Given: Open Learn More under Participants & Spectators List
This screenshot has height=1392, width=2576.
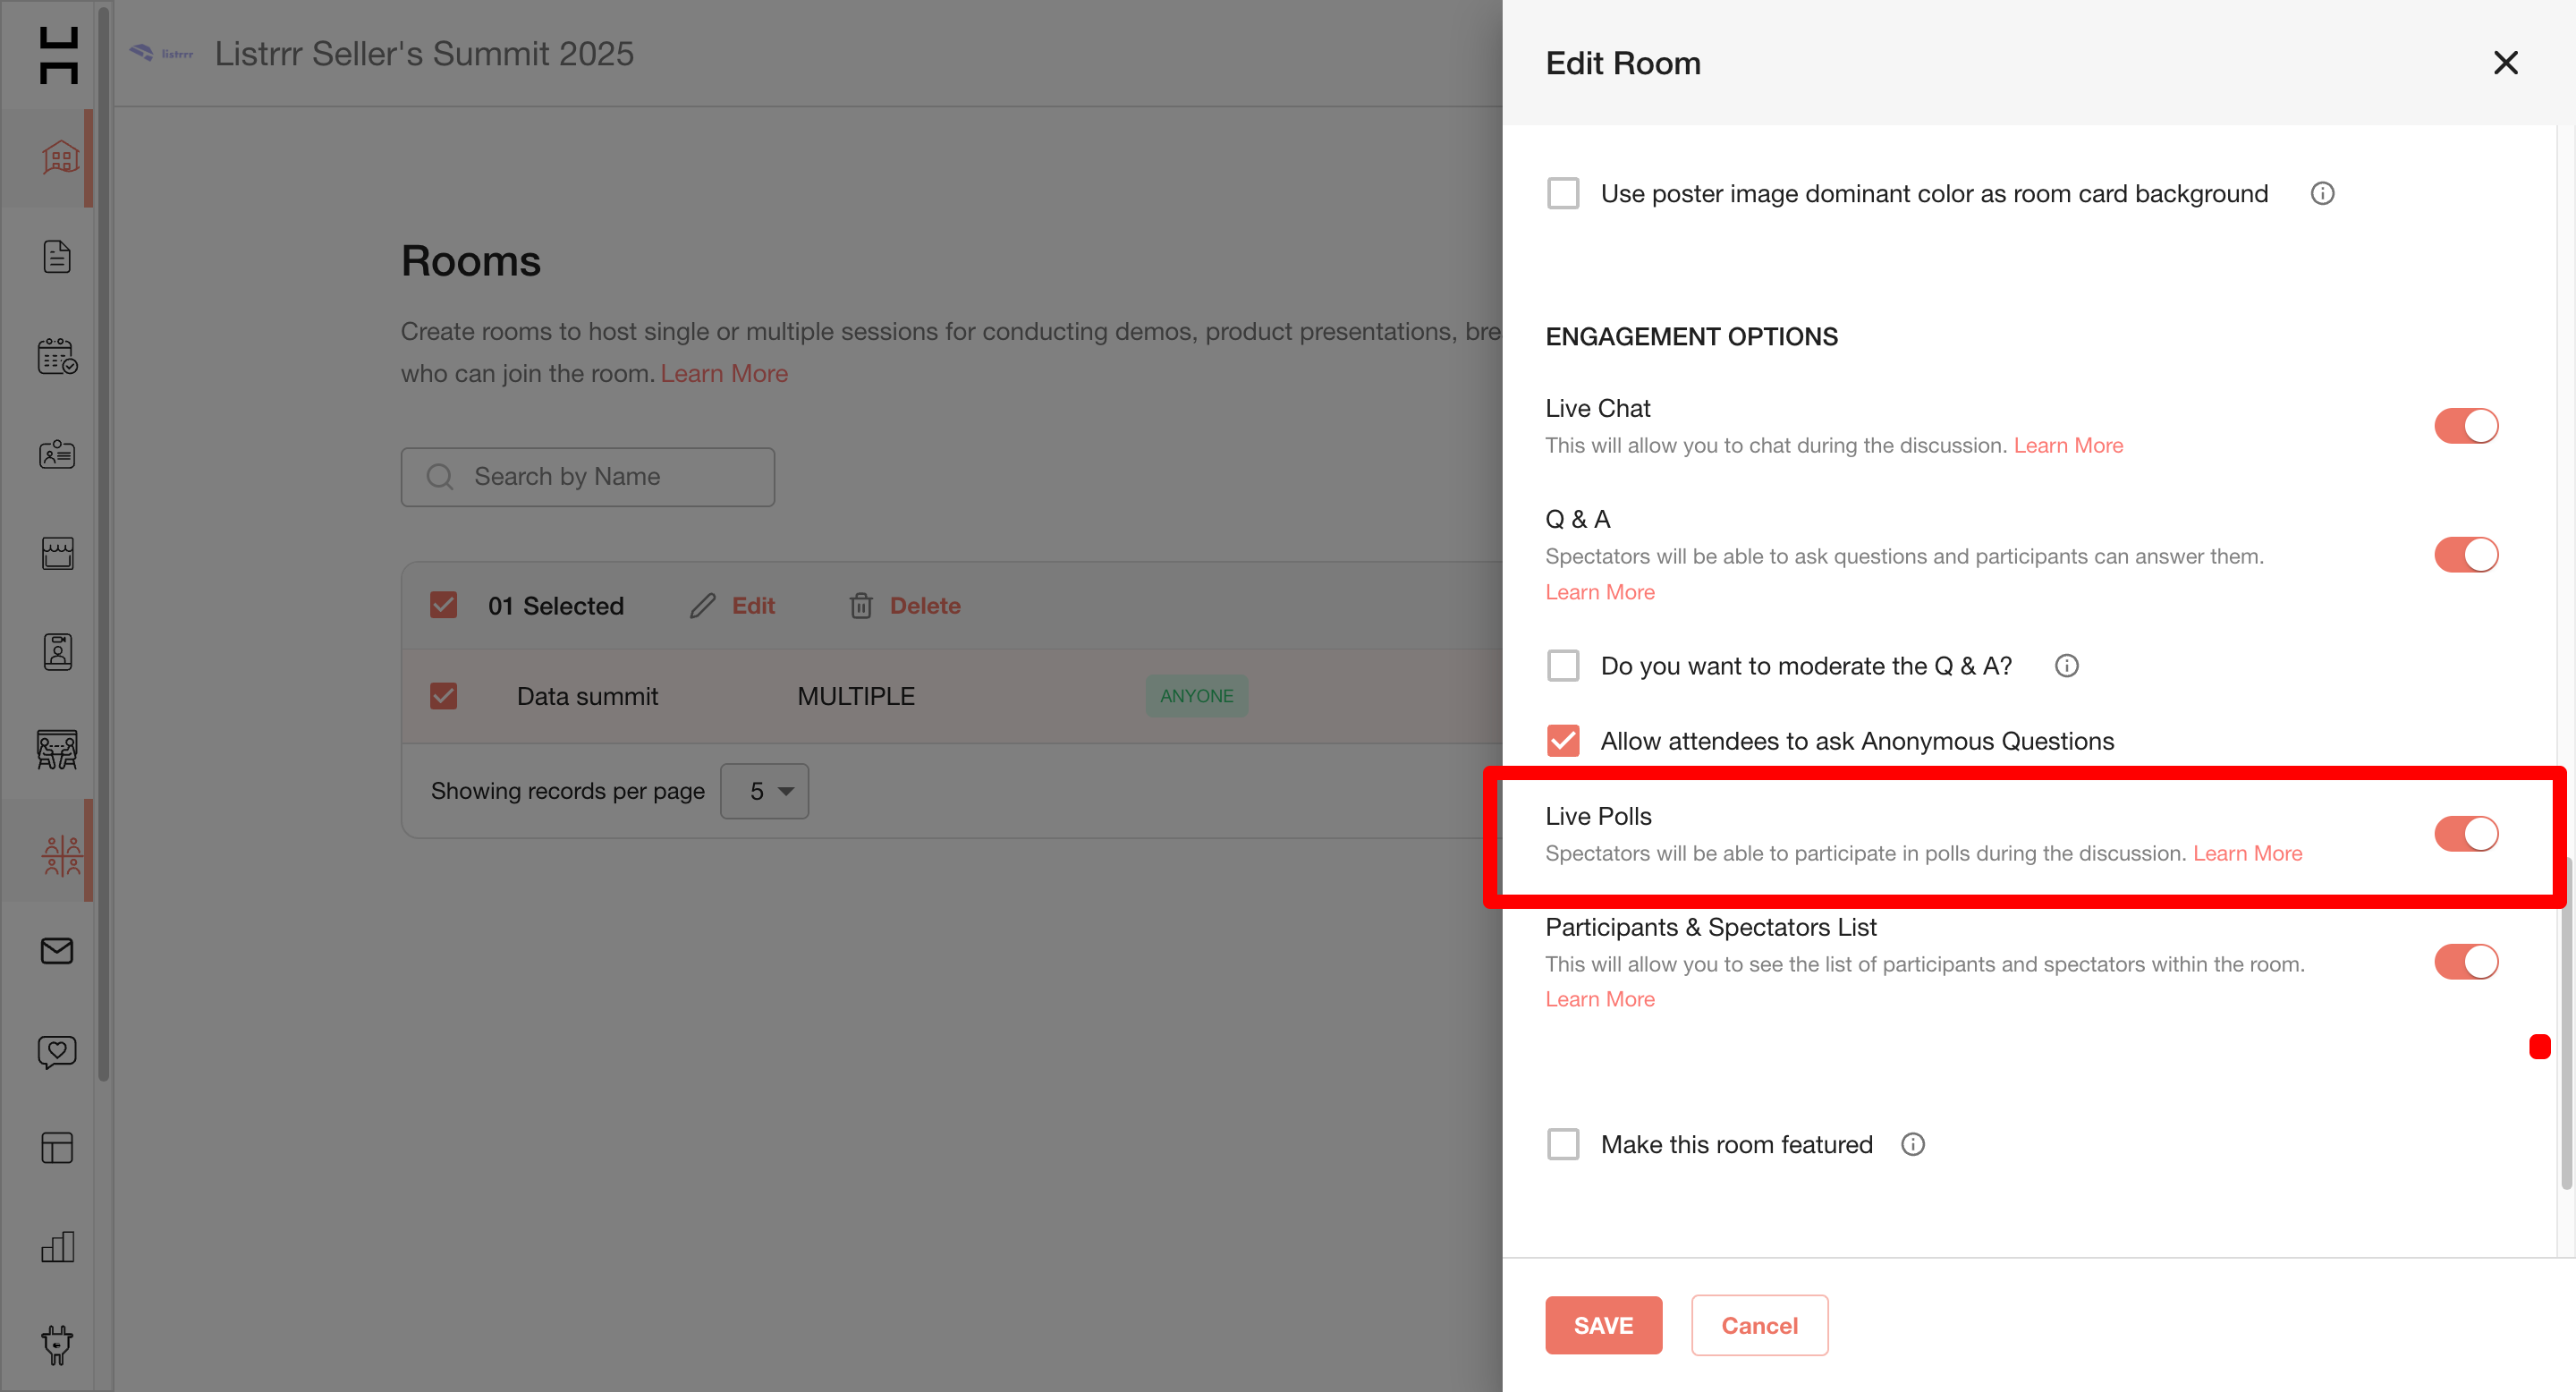Looking at the screenshot, I should pyautogui.click(x=1600, y=1000).
